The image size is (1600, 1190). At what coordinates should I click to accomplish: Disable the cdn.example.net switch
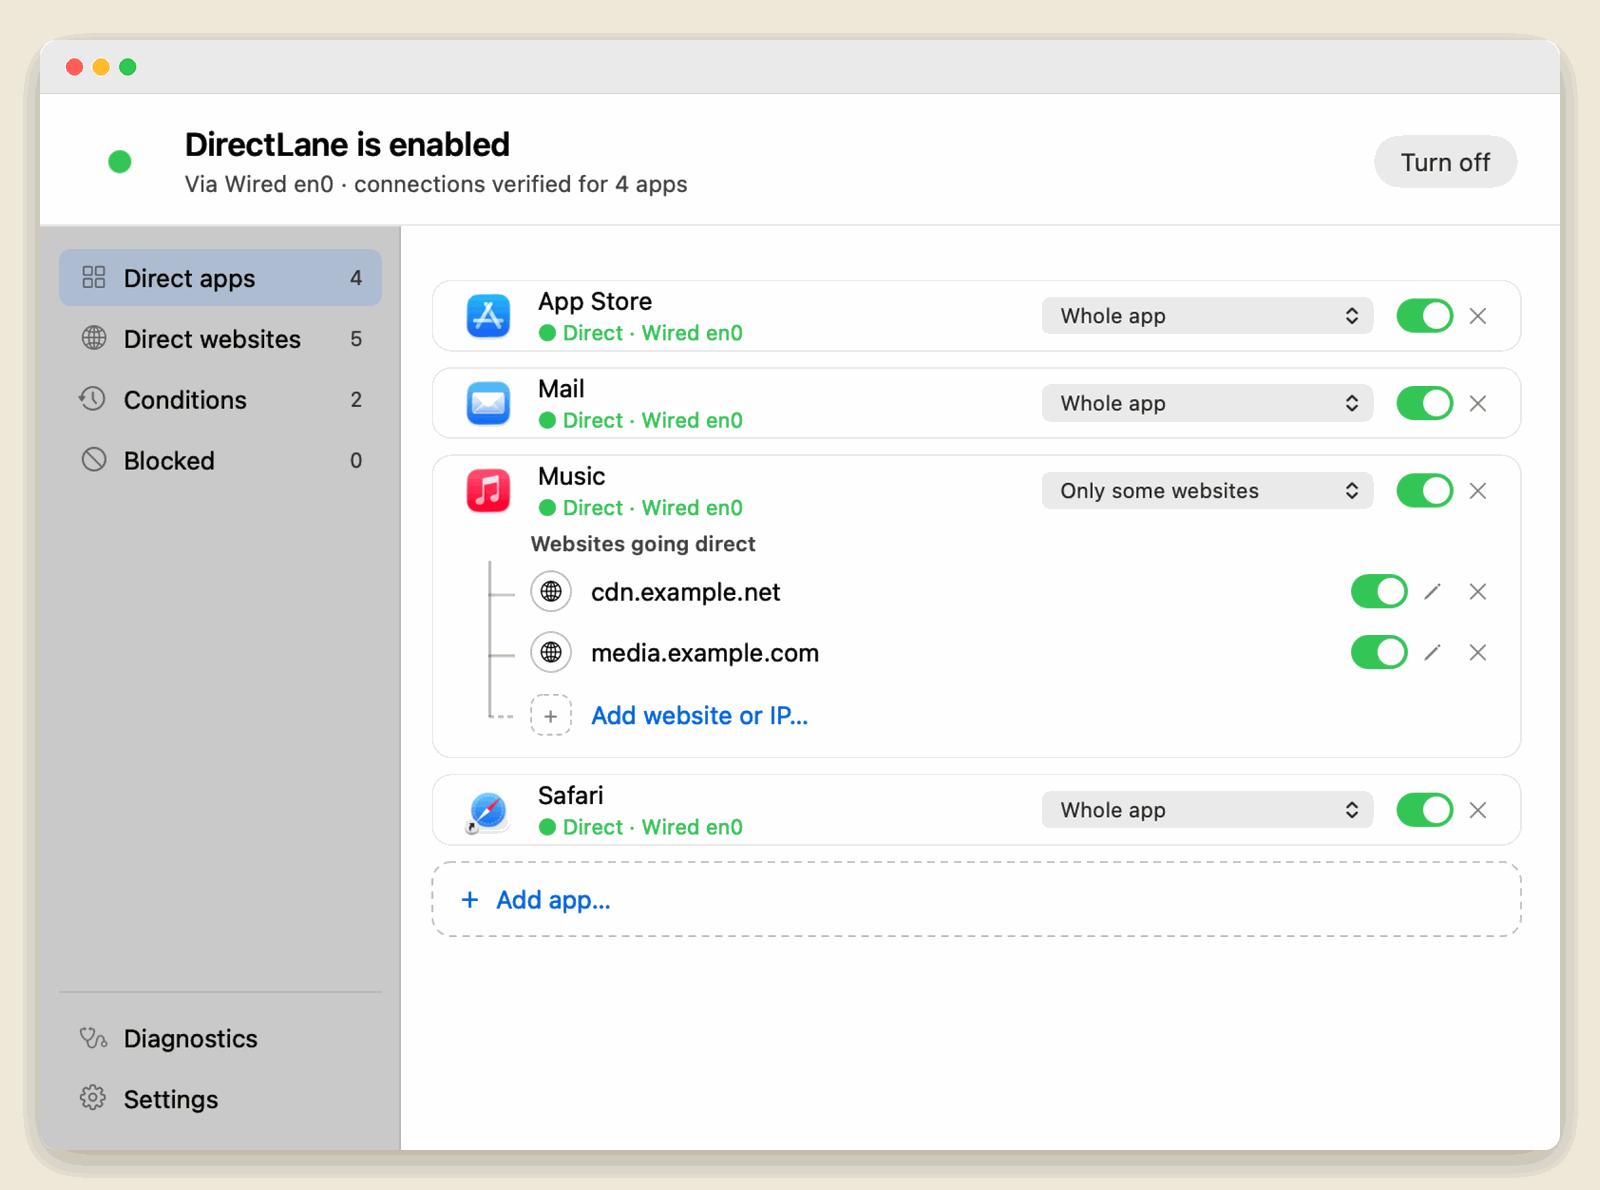coord(1379,592)
